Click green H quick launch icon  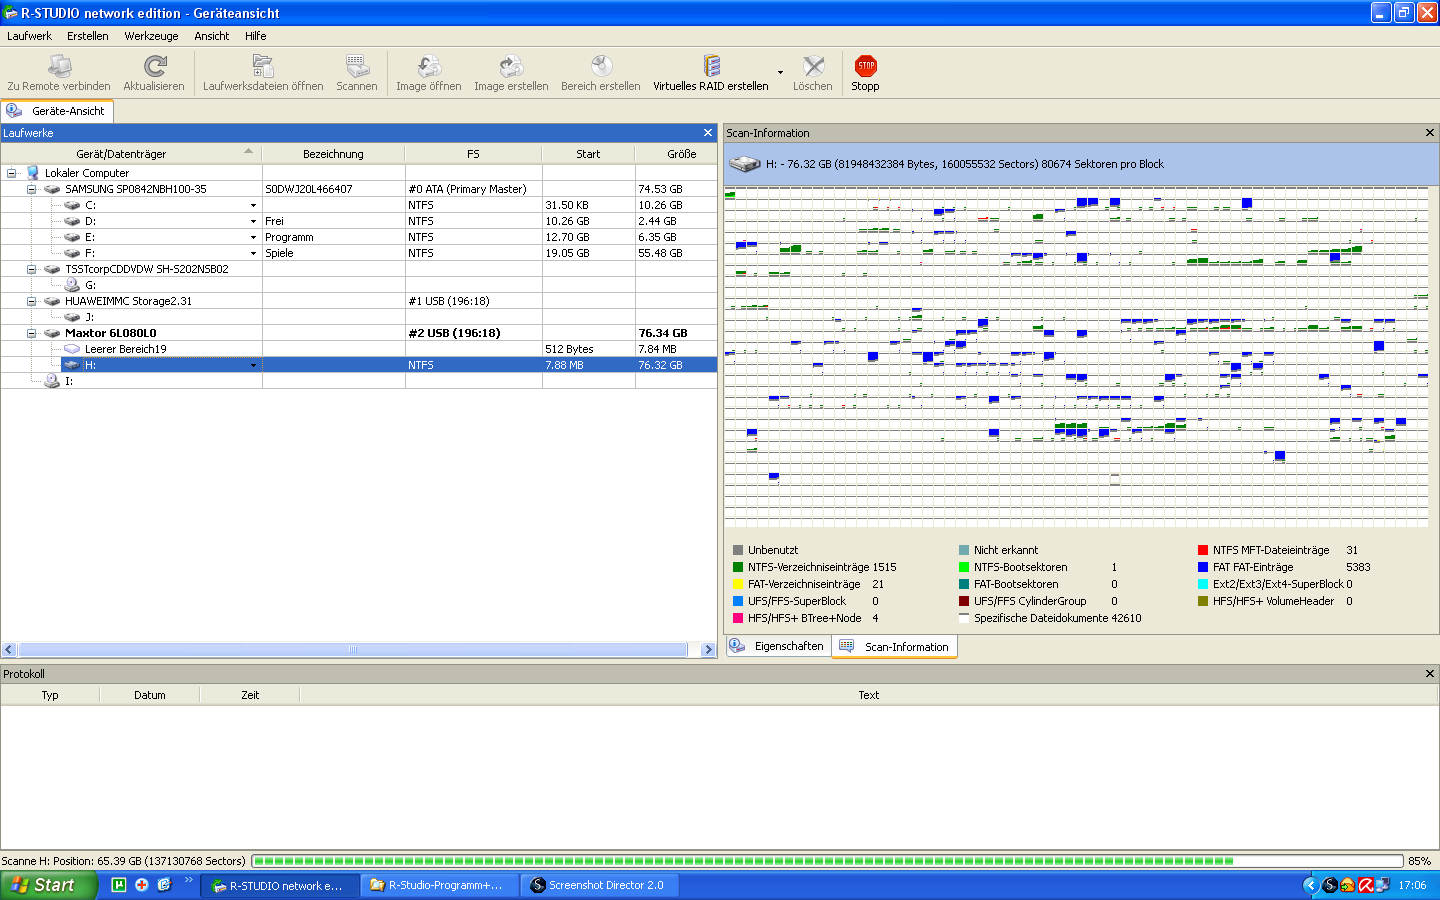tap(119, 885)
